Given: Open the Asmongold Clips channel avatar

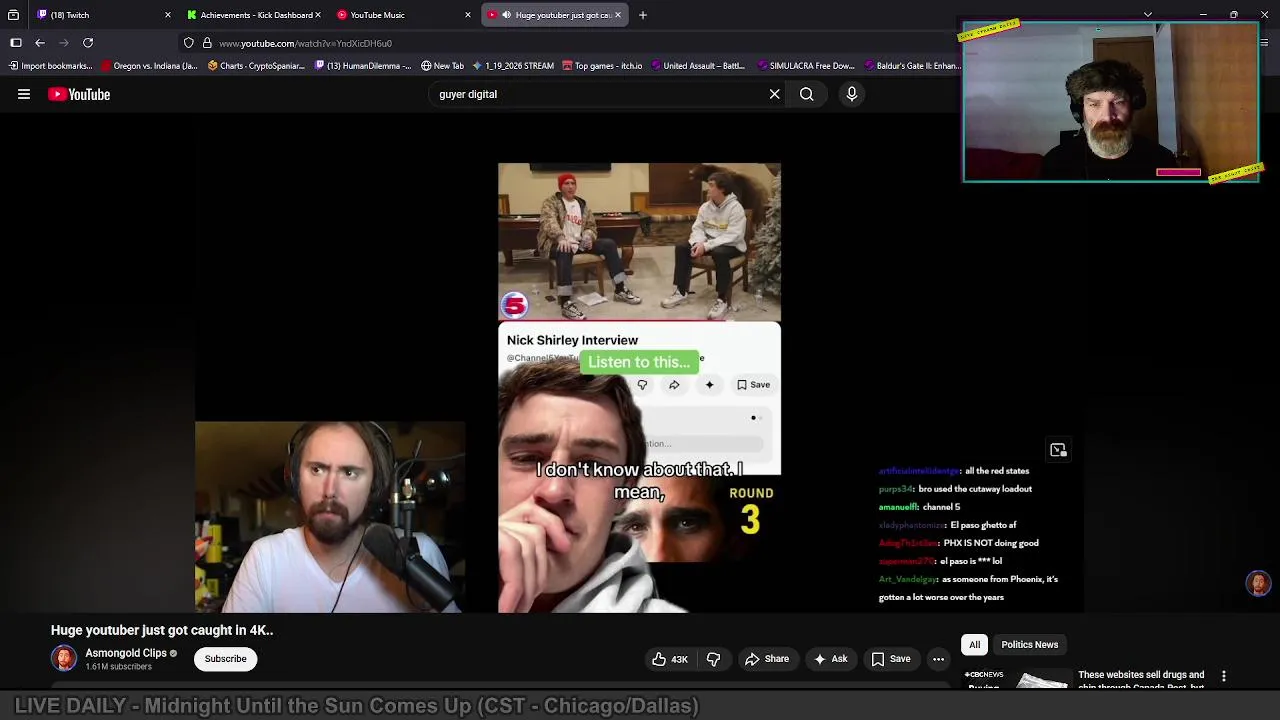Looking at the screenshot, I should click(64, 659).
